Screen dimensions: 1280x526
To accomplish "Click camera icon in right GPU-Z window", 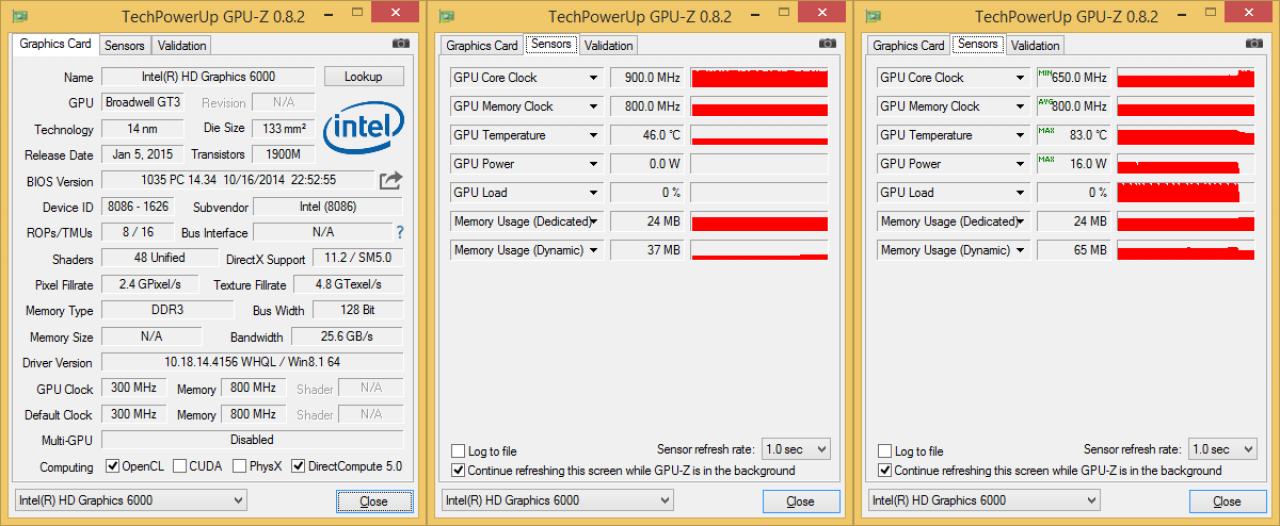I will [x=1254, y=43].
